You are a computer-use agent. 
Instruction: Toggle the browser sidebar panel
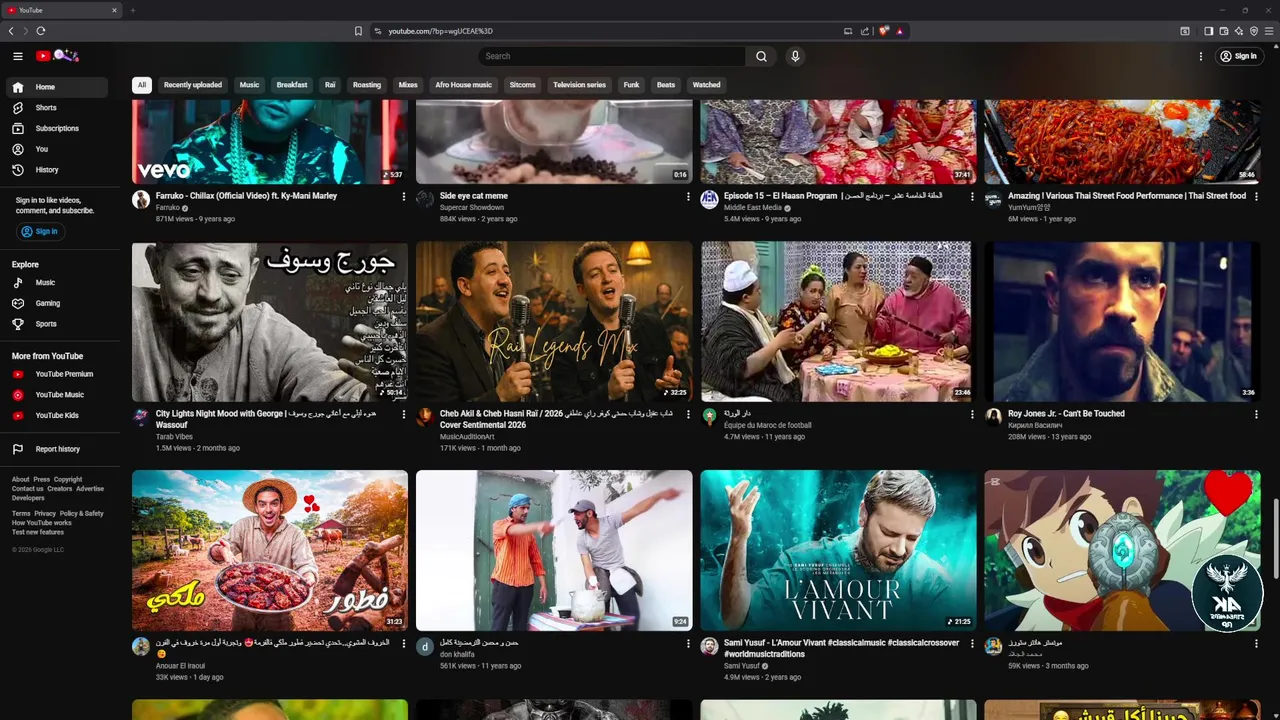coord(1208,31)
